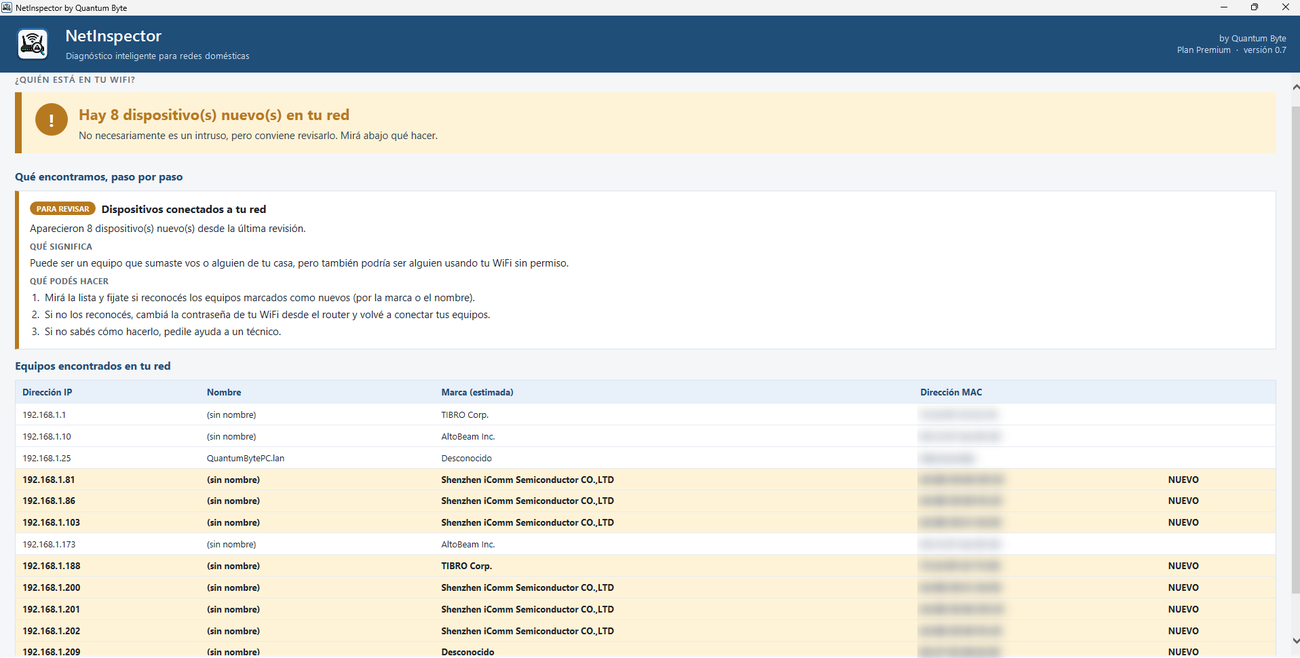Click the Marca (estimada) column header
This screenshot has width=1300, height=658.
point(477,392)
